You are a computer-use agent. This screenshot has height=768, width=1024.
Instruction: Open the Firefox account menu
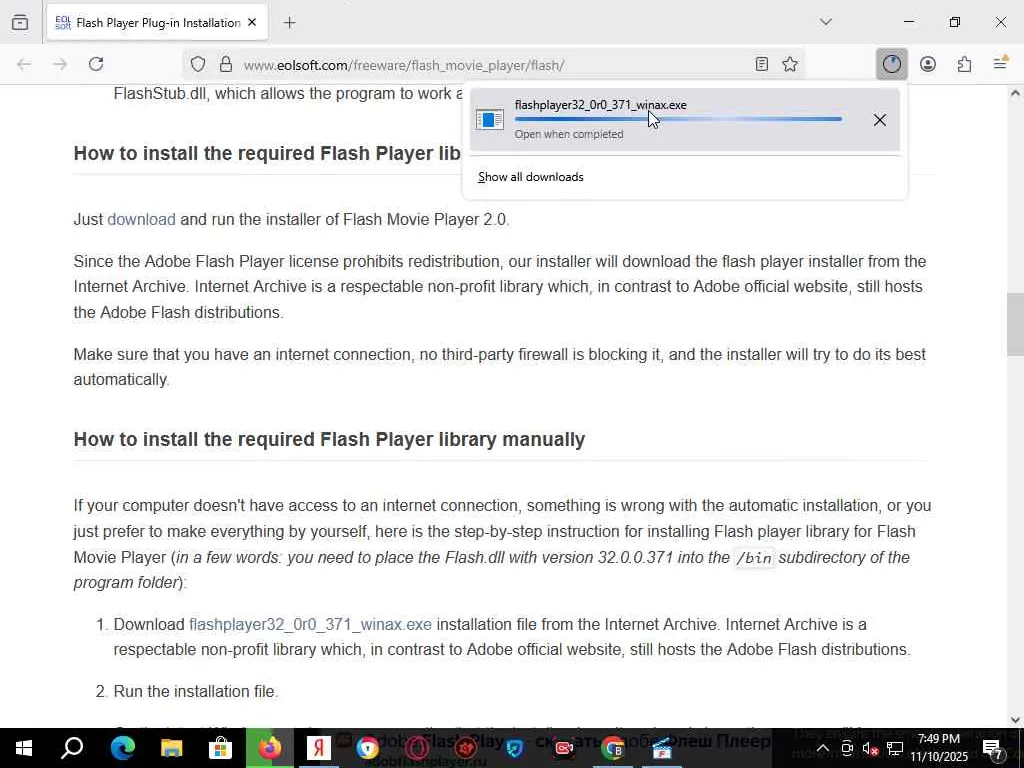tap(928, 64)
